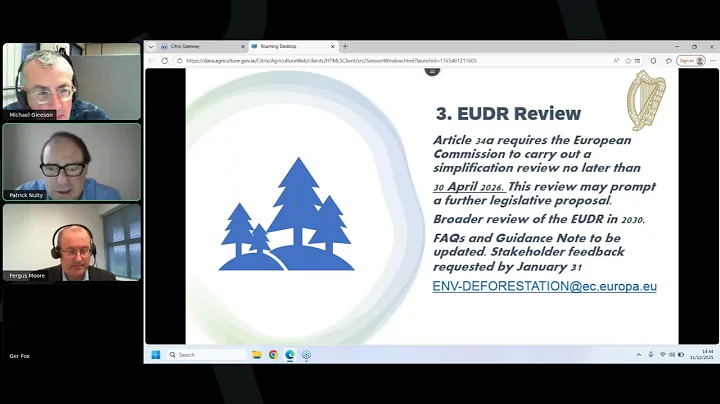The height and width of the screenshot is (404, 720).
Task: Click the blue forest trees graphic
Action: point(287,214)
